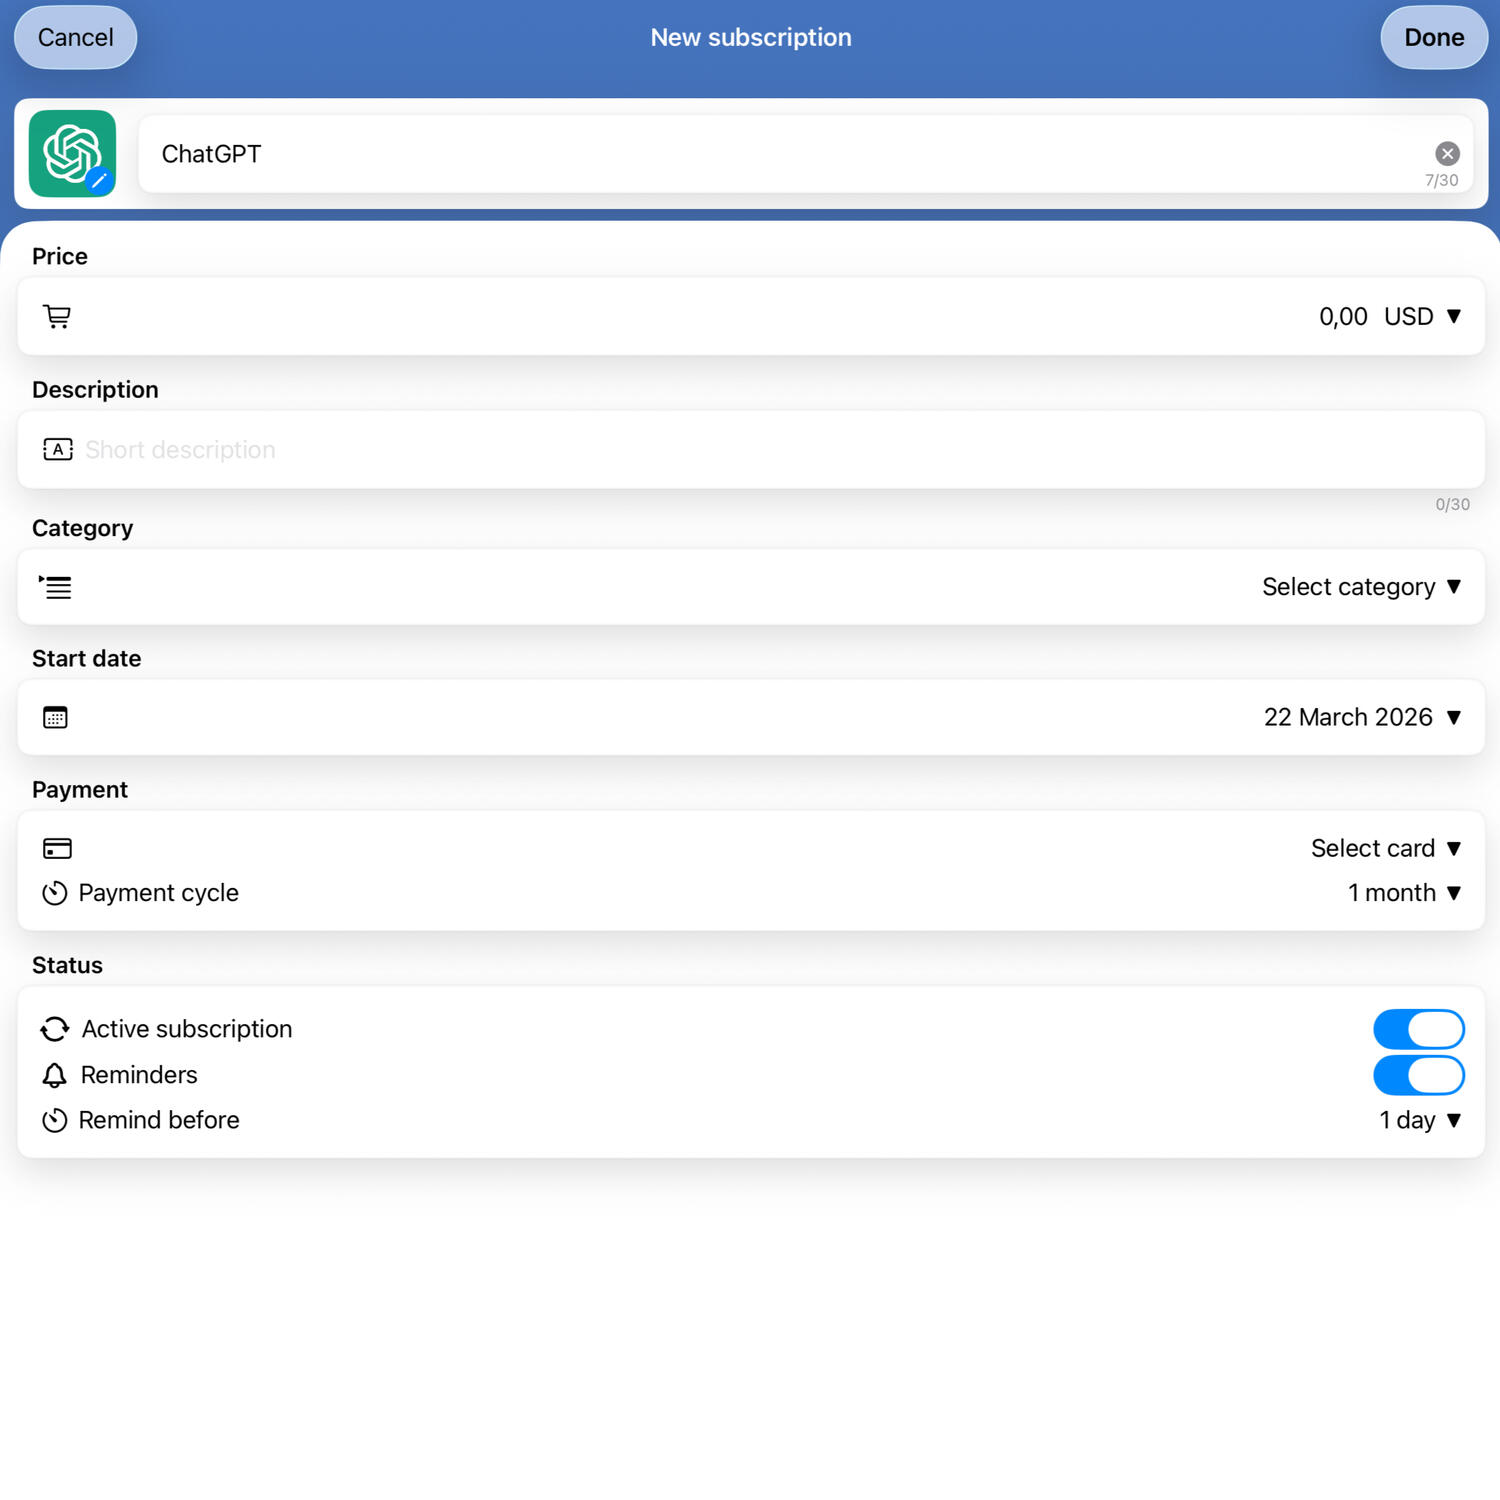Click the description text icon
The image size is (1500, 1500).
pyautogui.click(x=57, y=450)
